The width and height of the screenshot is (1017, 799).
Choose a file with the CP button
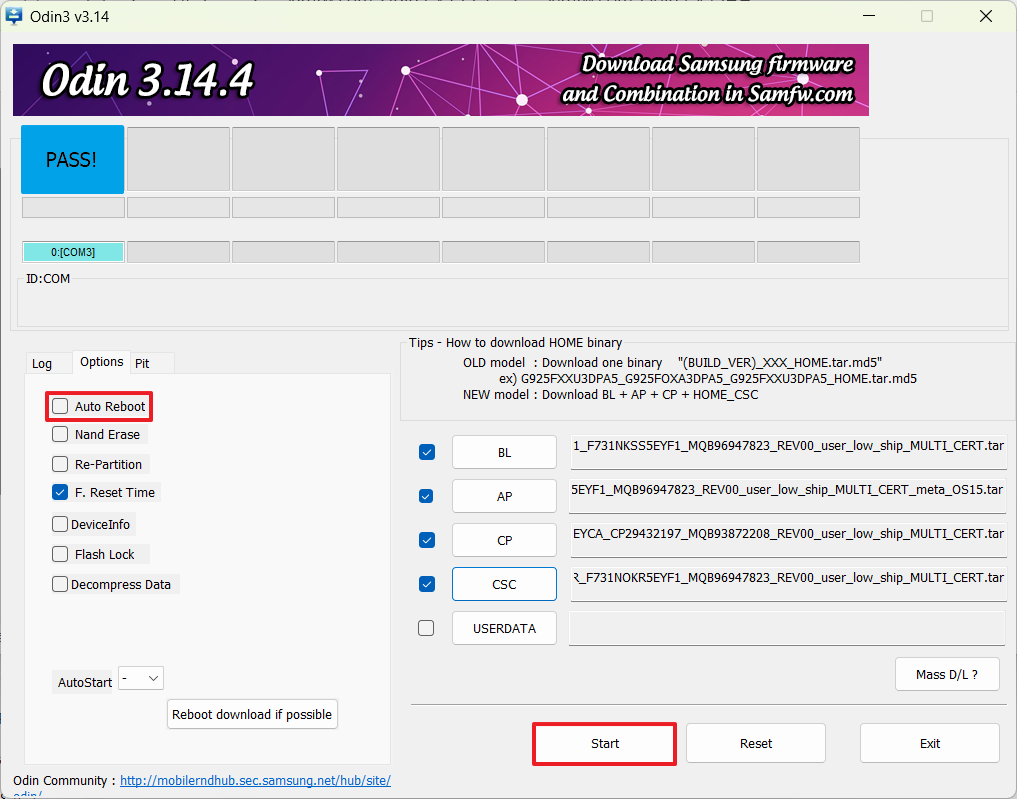tap(504, 540)
